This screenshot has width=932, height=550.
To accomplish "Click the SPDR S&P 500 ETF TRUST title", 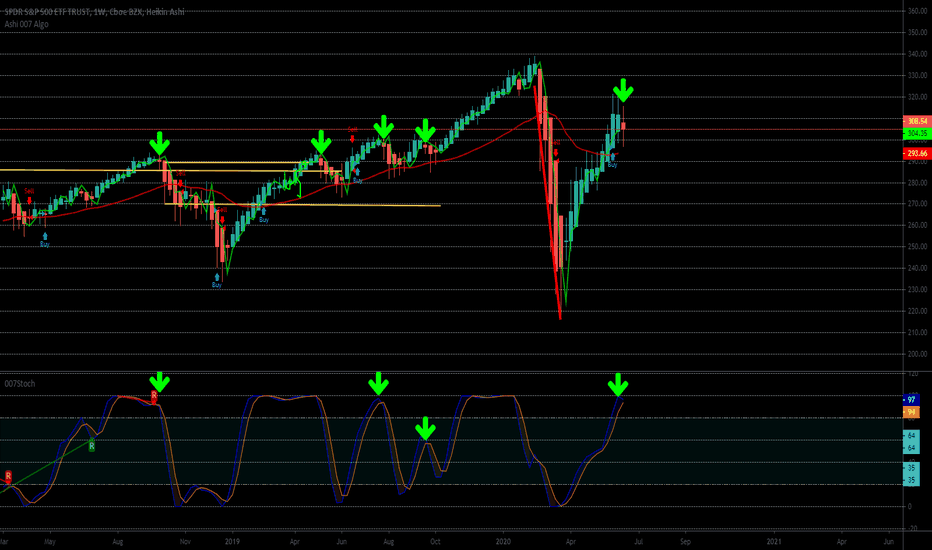I will (48, 12).
